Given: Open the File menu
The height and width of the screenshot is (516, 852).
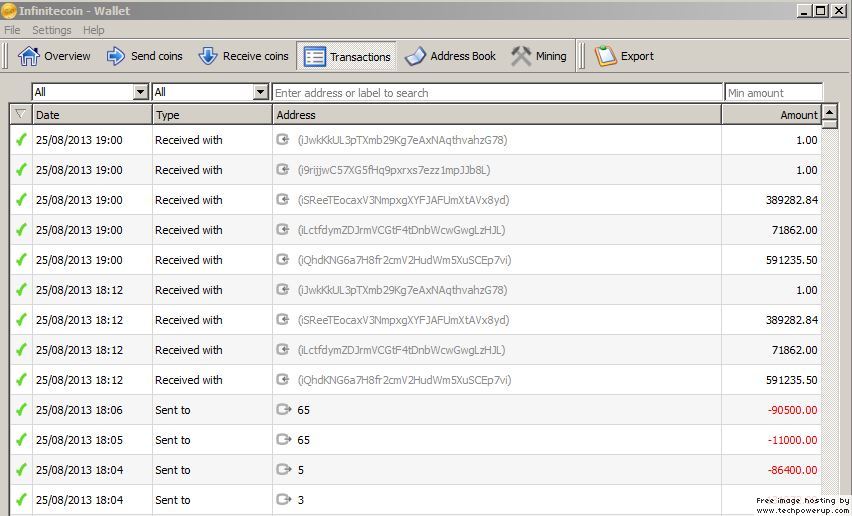Looking at the screenshot, I should [x=12, y=30].
